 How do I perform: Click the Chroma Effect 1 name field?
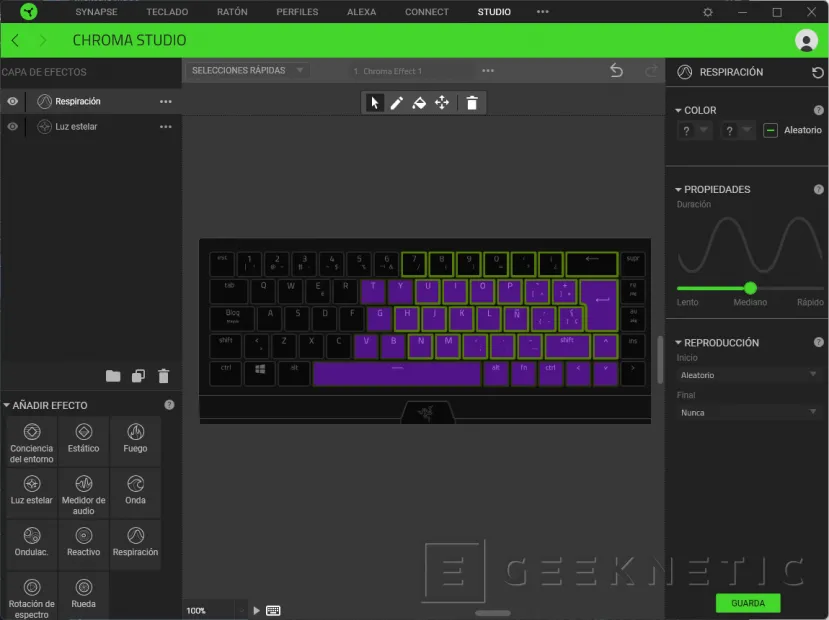pyautogui.click(x=410, y=71)
